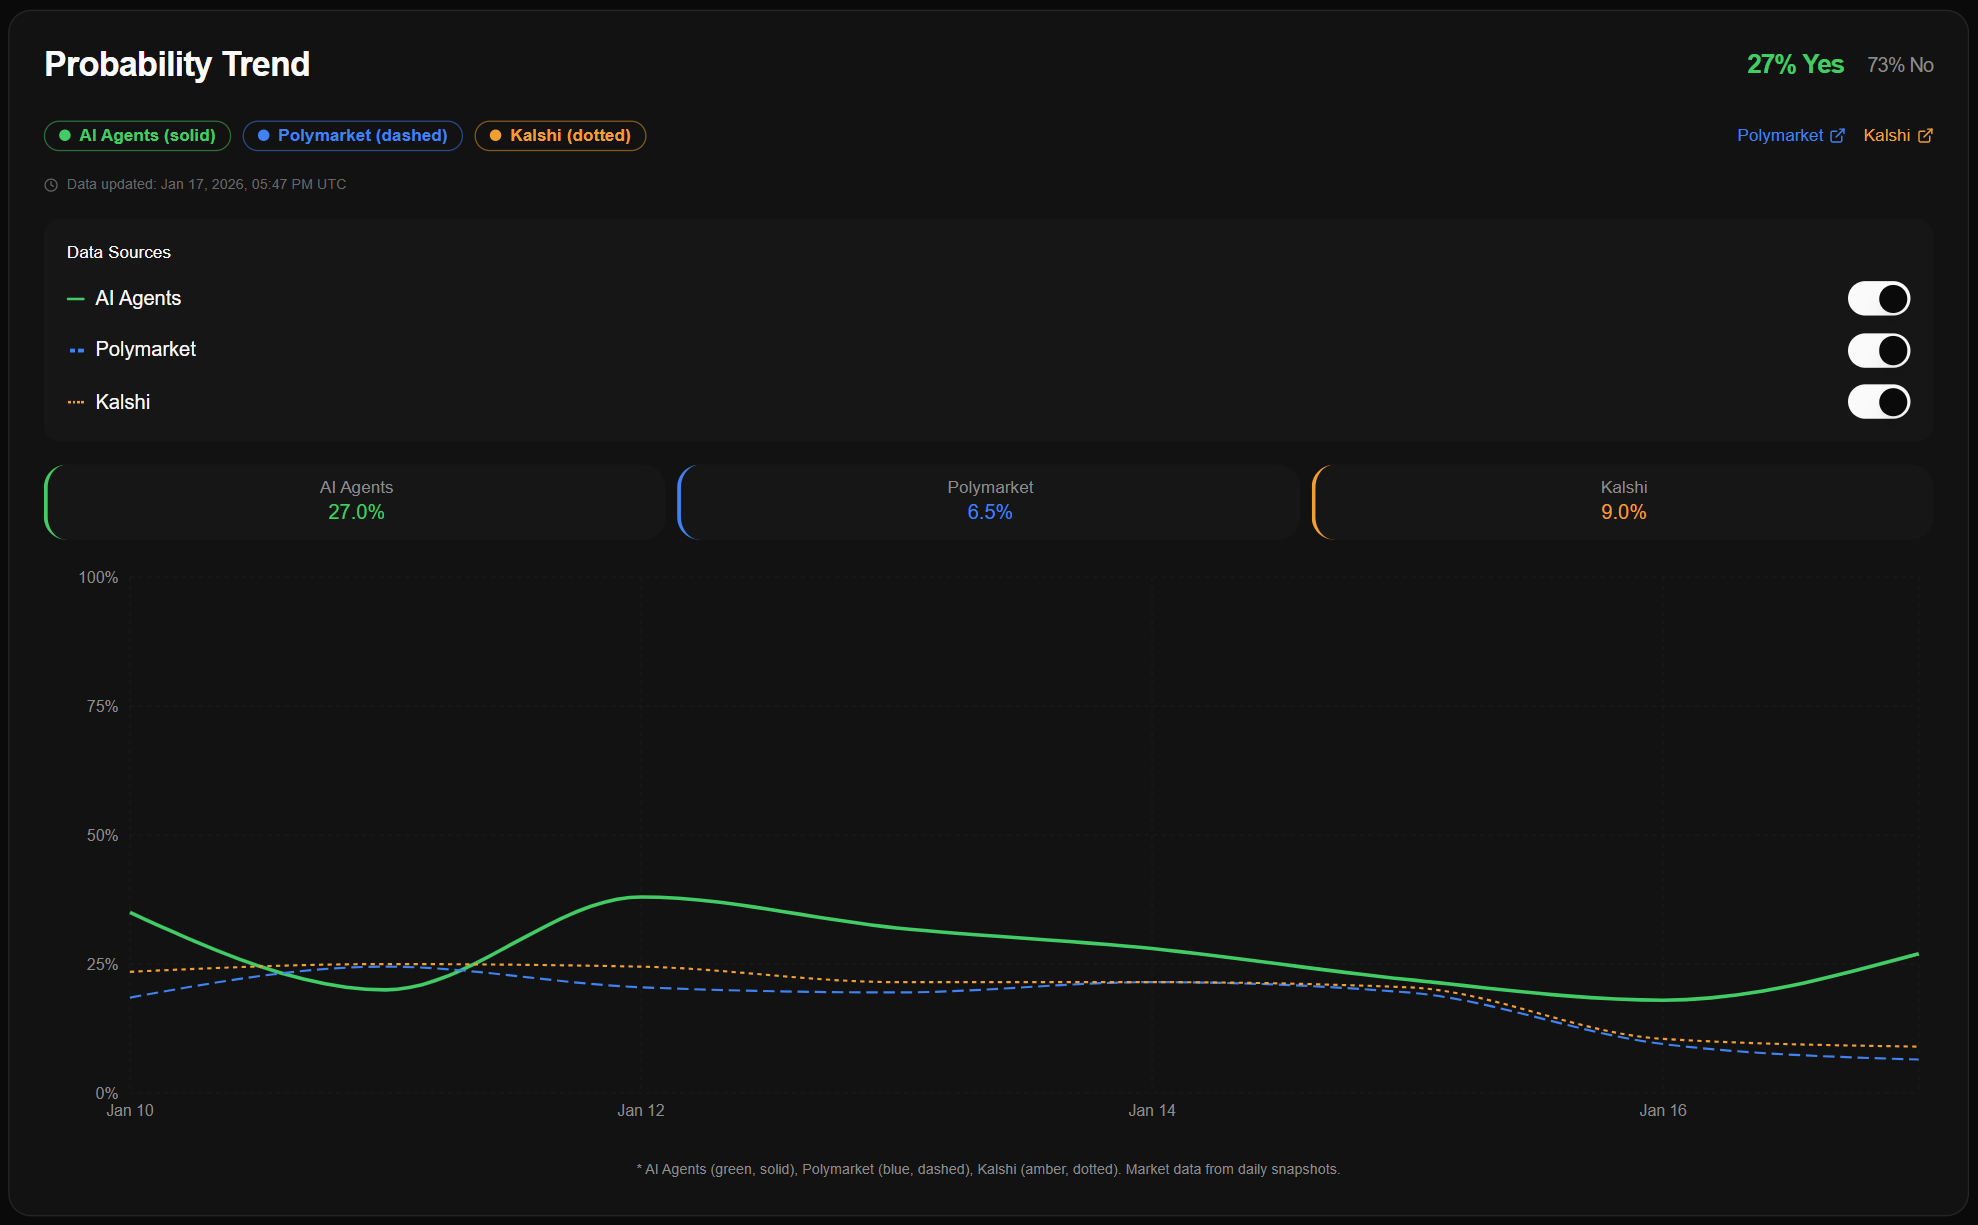The height and width of the screenshot is (1225, 1978).
Task: Click the 27% Yes probability label
Action: (1795, 63)
